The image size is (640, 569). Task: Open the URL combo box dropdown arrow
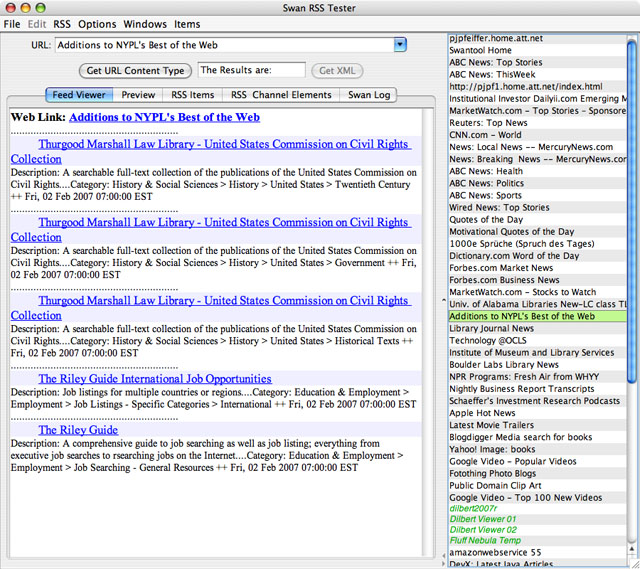(x=400, y=45)
